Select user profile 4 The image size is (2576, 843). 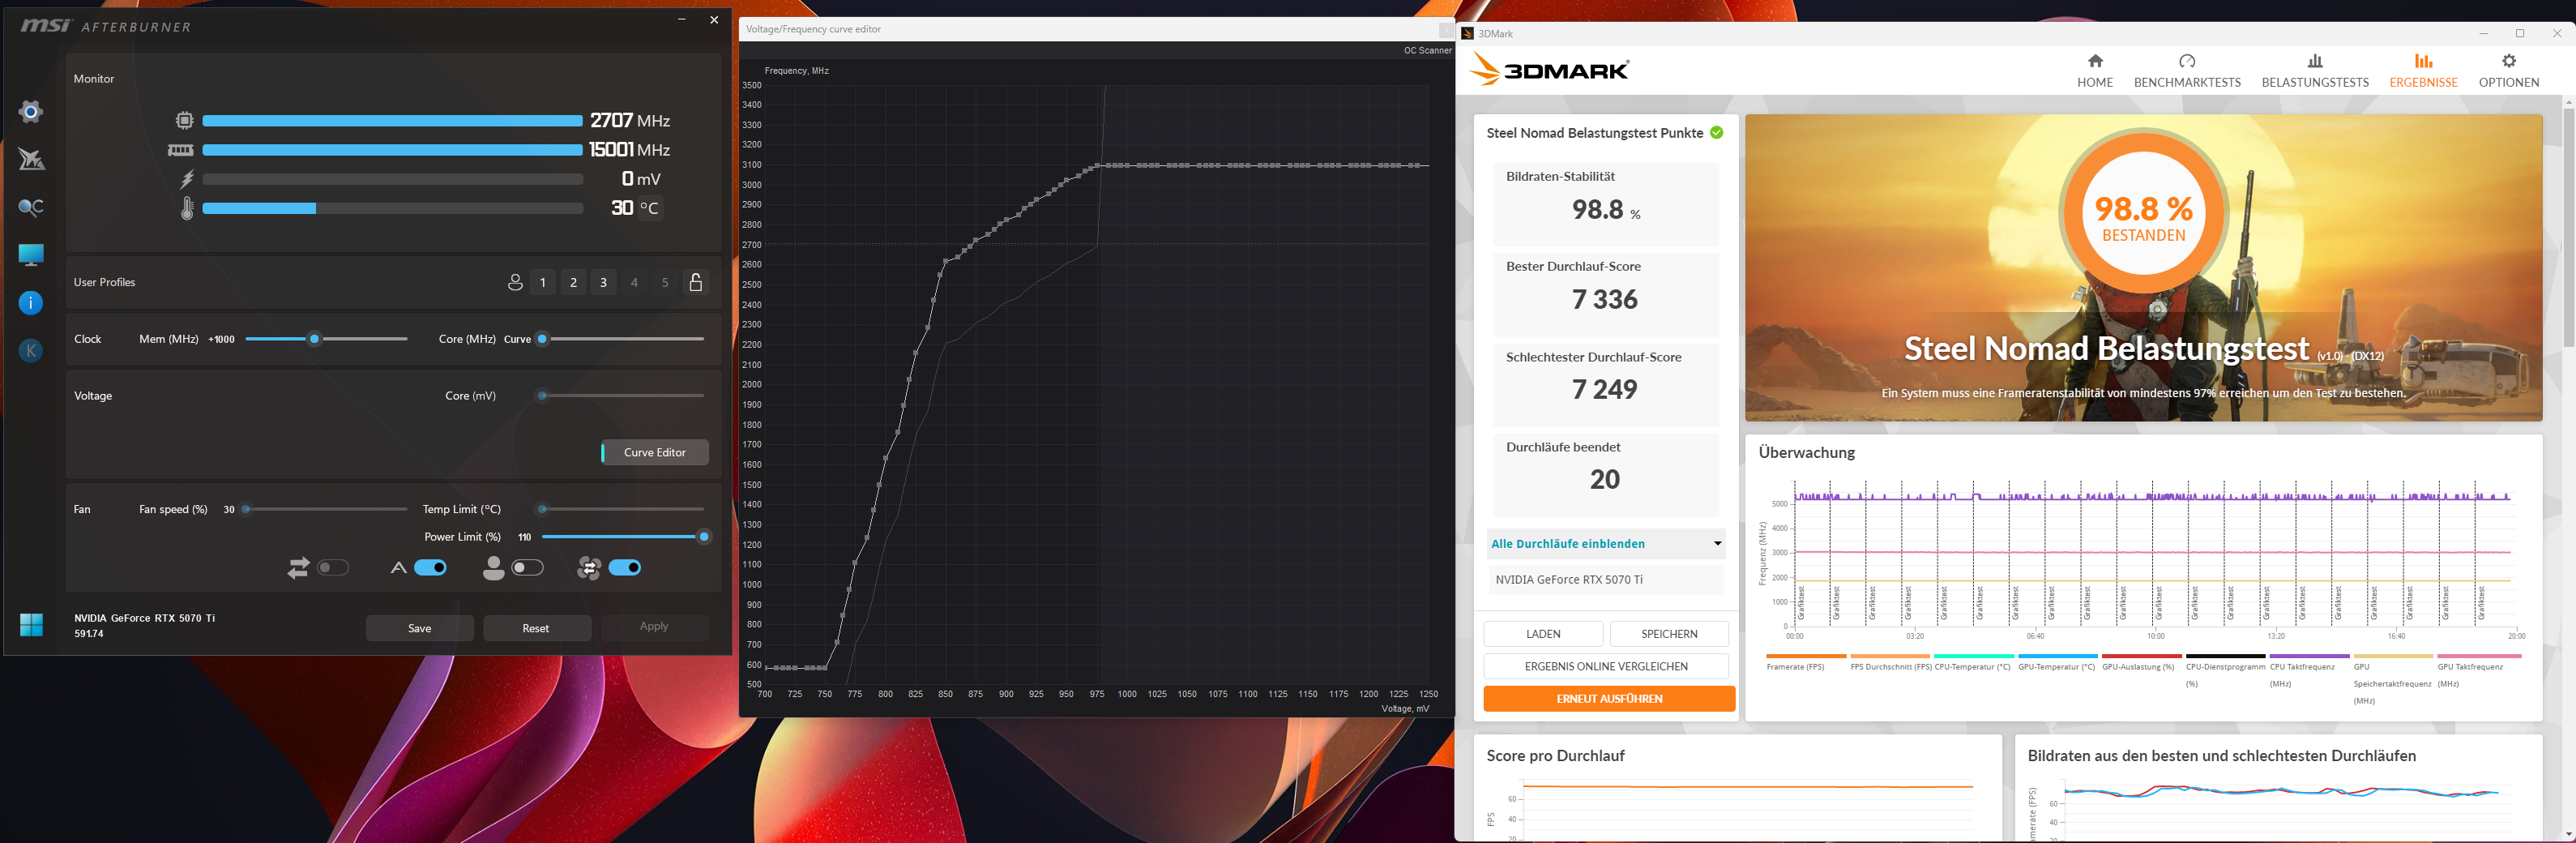tap(634, 283)
